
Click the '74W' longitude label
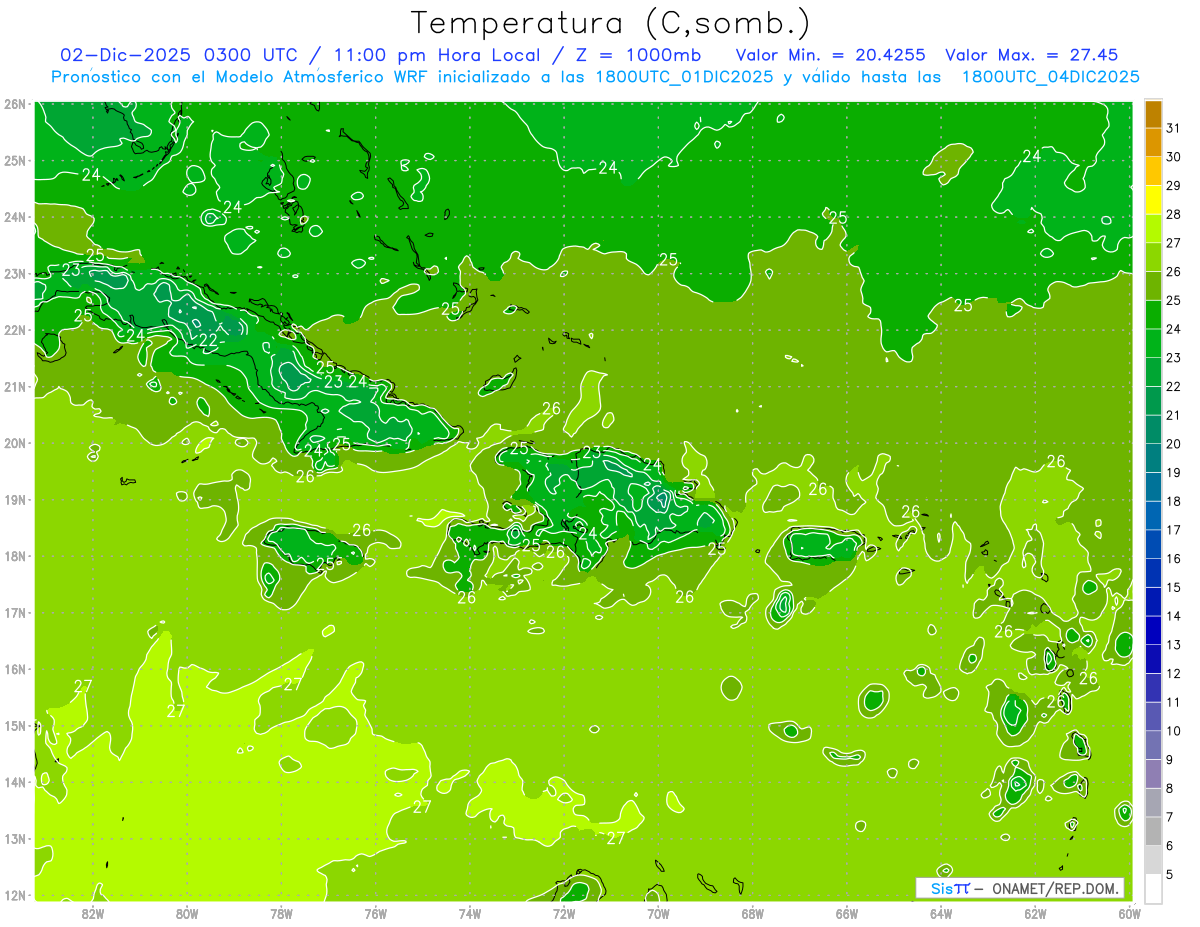click(470, 913)
